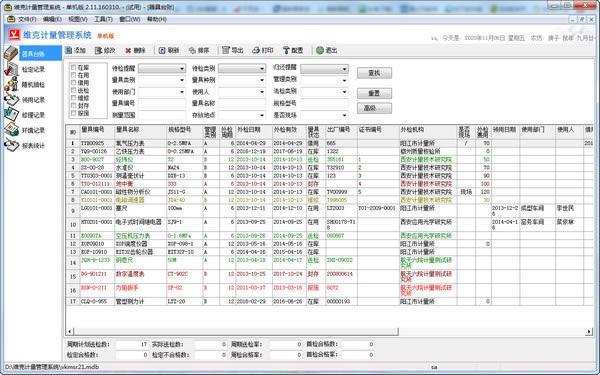
Task: Click the 刷新 (refresh) toolbar icon
Action: pyautogui.click(x=162, y=50)
